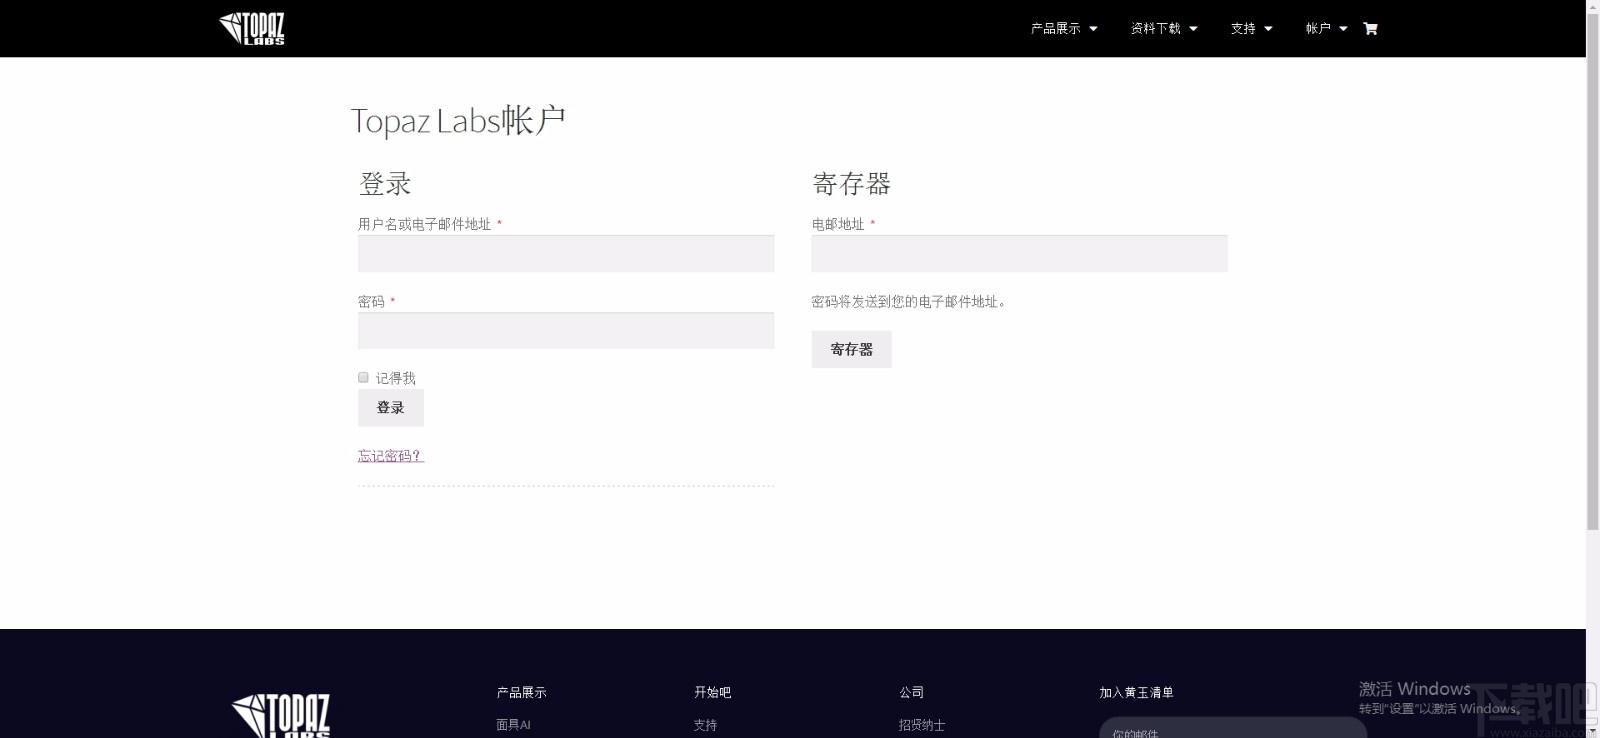Focus the 电邮地址 registration field
The image size is (1600, 738).
1019,254
